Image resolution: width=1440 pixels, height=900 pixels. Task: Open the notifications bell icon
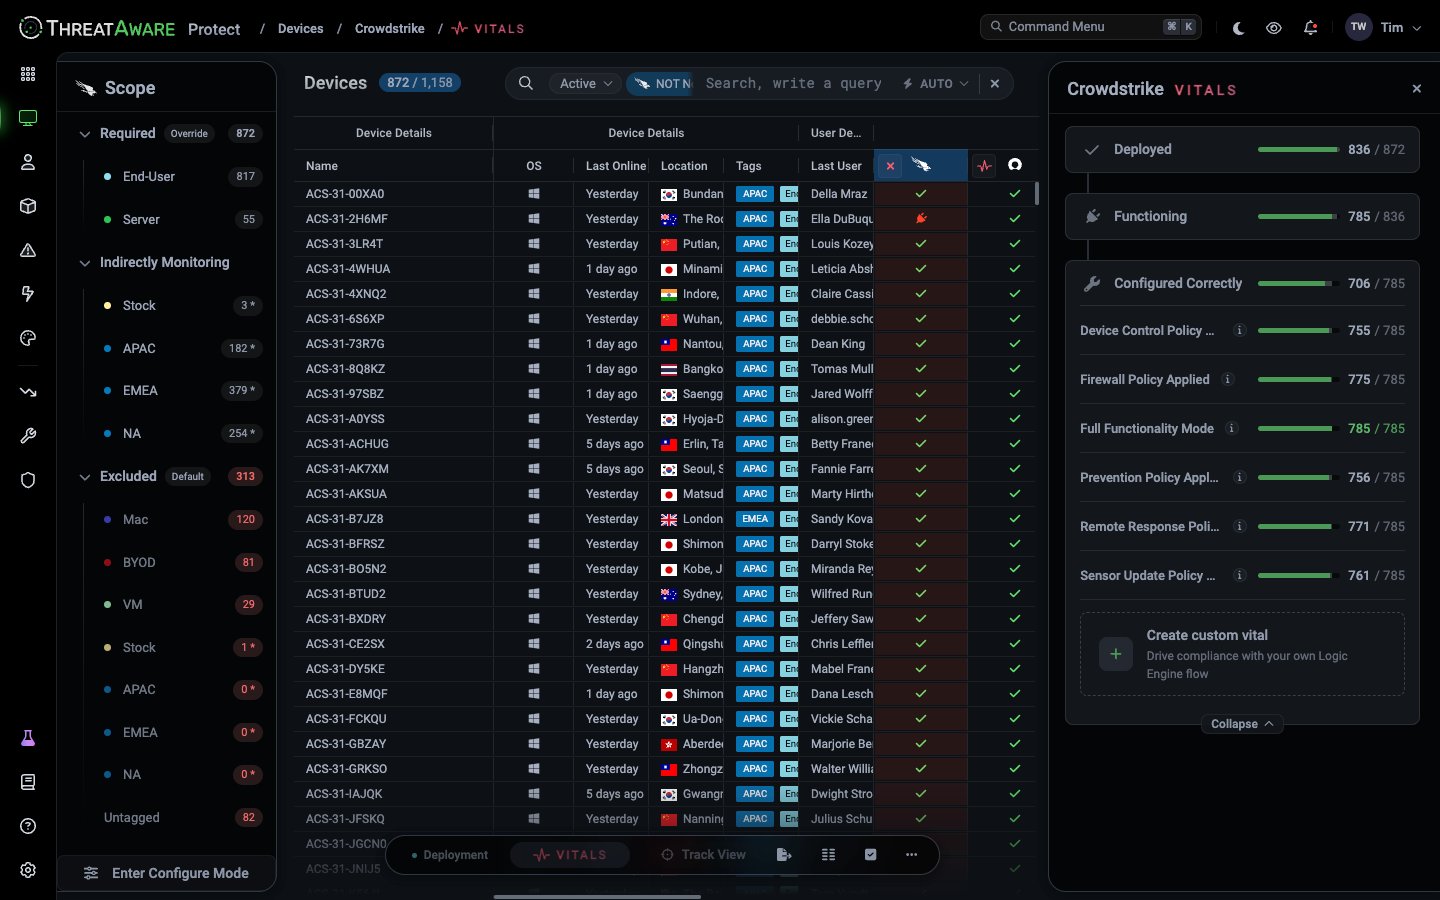click(x=1310, y=28)
